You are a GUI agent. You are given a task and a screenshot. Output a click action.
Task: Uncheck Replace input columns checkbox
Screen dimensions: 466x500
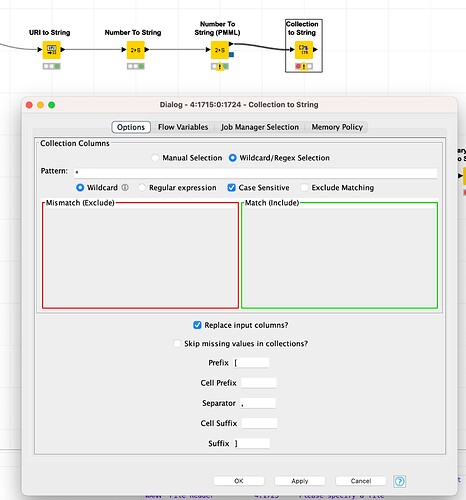click(197, 325)
